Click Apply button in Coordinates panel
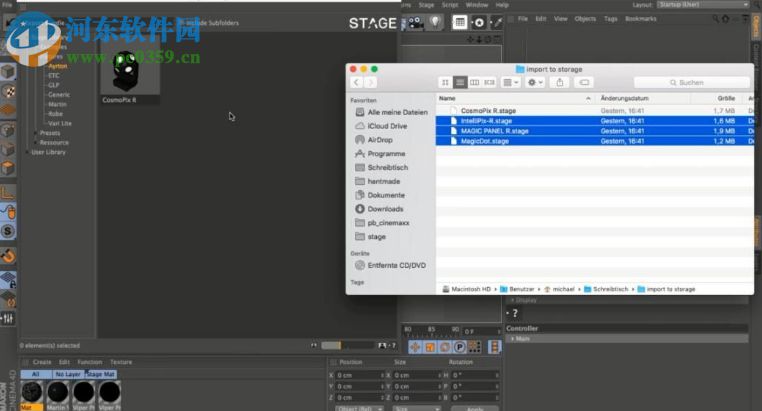Viewport: 762px width, 411px height. [474, 408]
